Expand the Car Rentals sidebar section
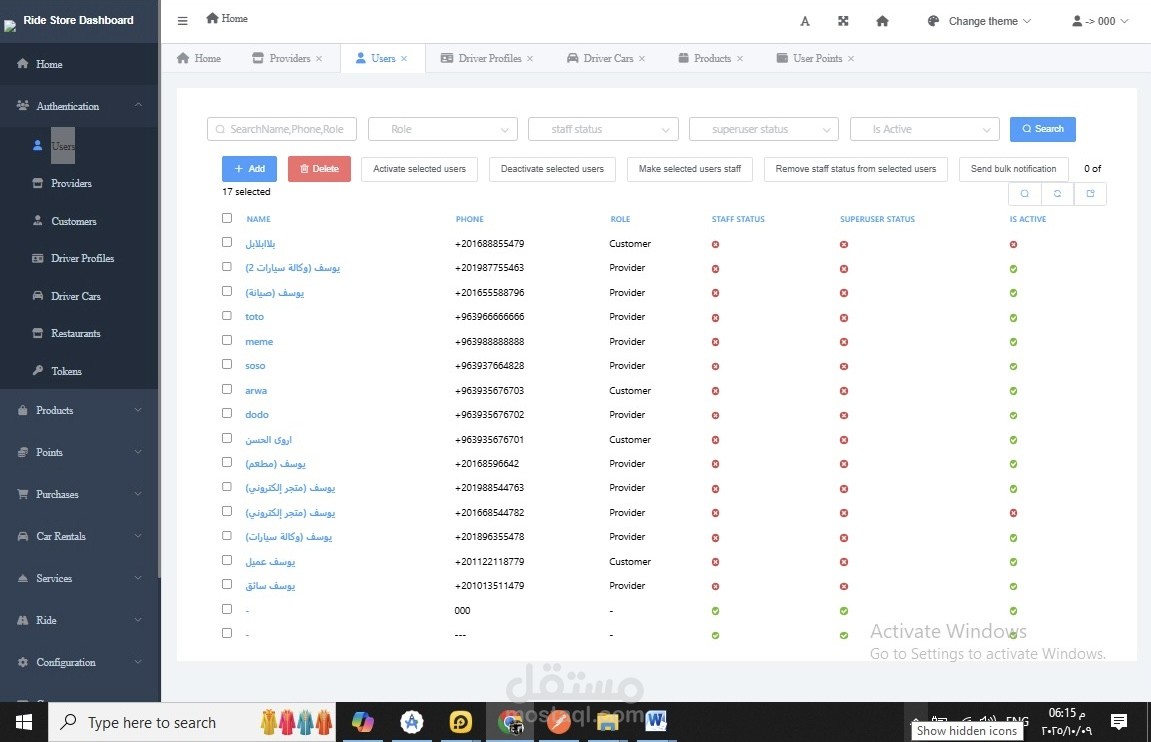This screenshot has height=742, width=1151. [79, 537]
